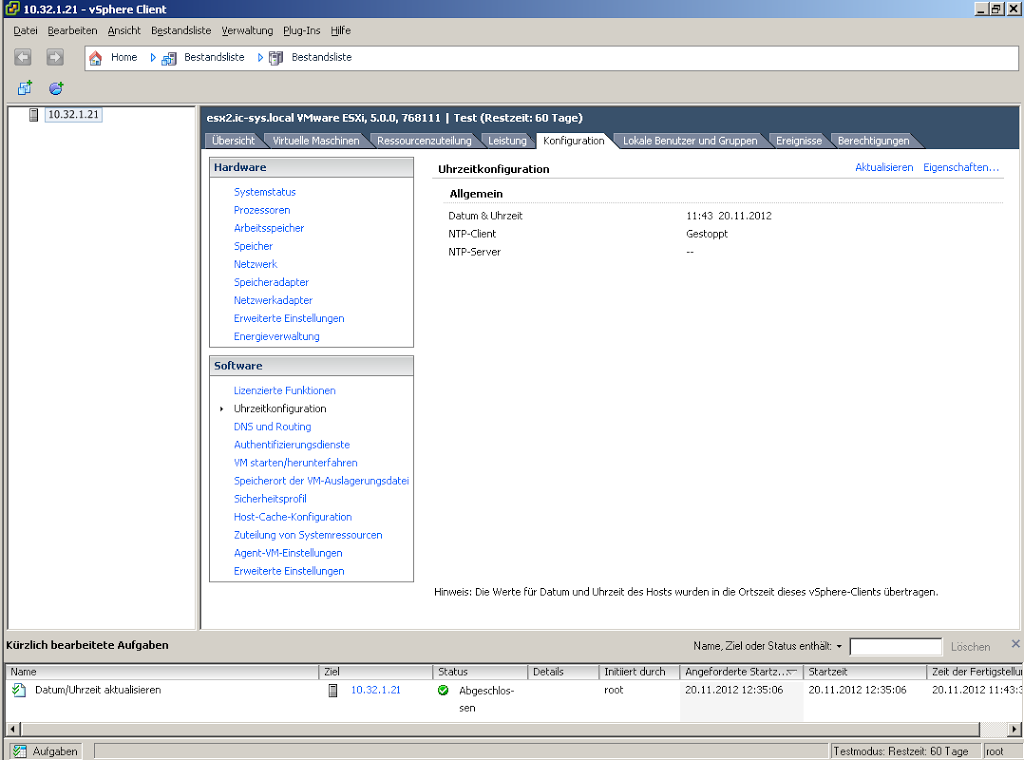The image size is (1024, 760).
Task: Click the task filter text field
Action: (895, 647)
